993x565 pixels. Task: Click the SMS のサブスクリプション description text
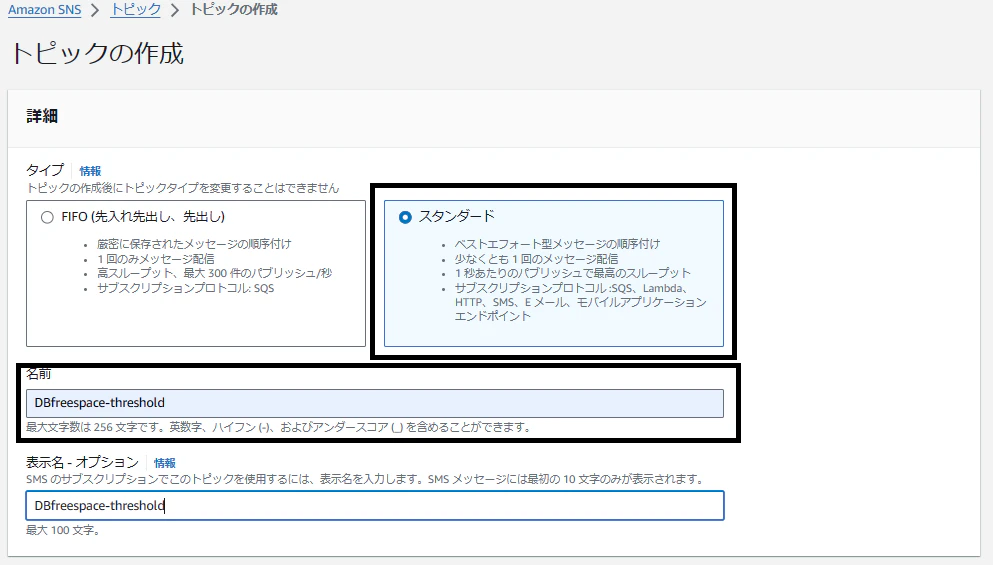[x=366, y=479]
